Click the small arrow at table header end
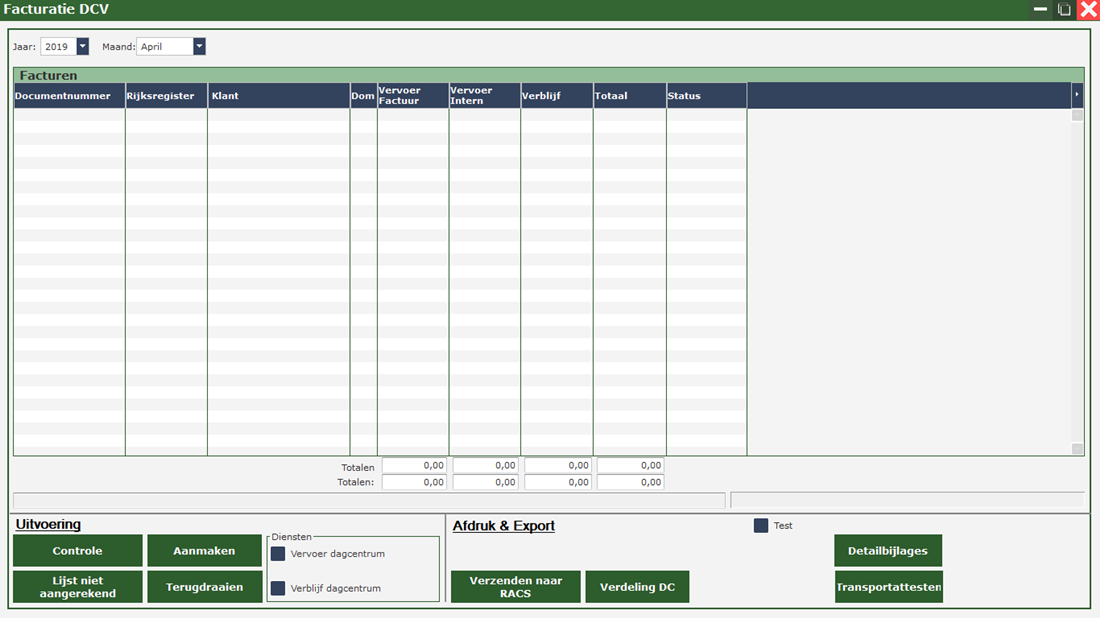 [1077, 95]
